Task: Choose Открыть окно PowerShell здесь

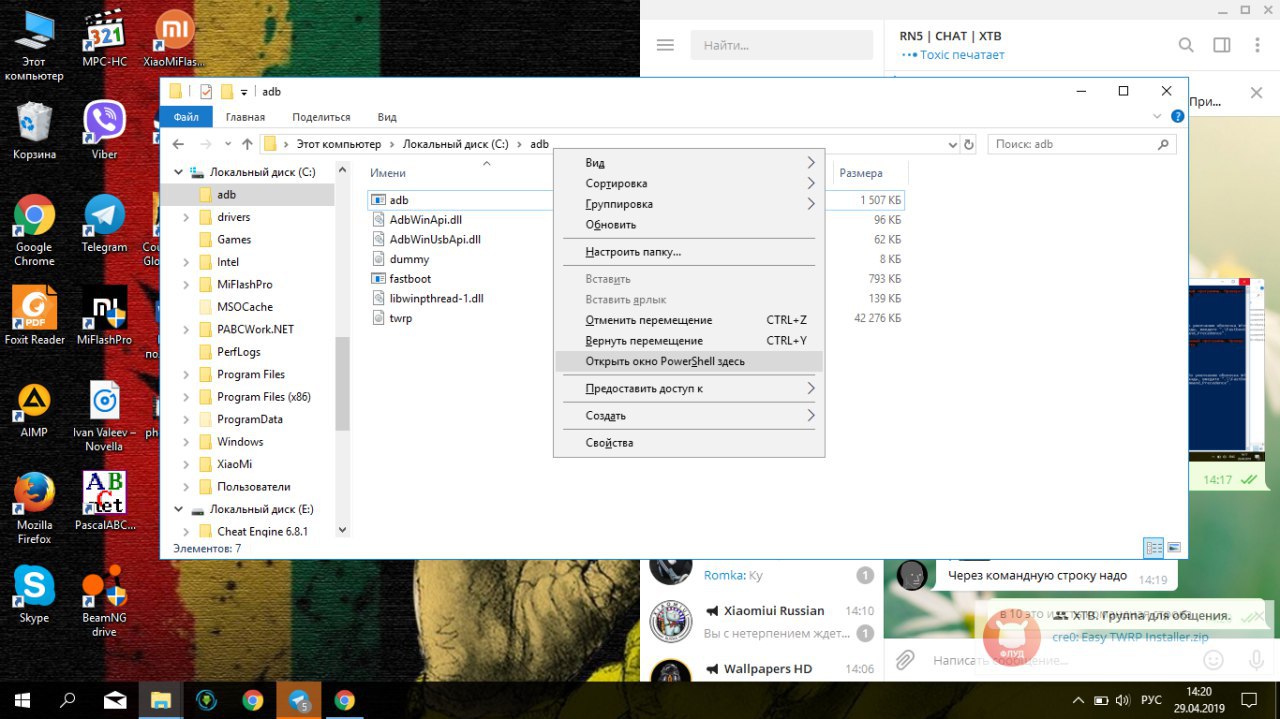Action: 688,361
